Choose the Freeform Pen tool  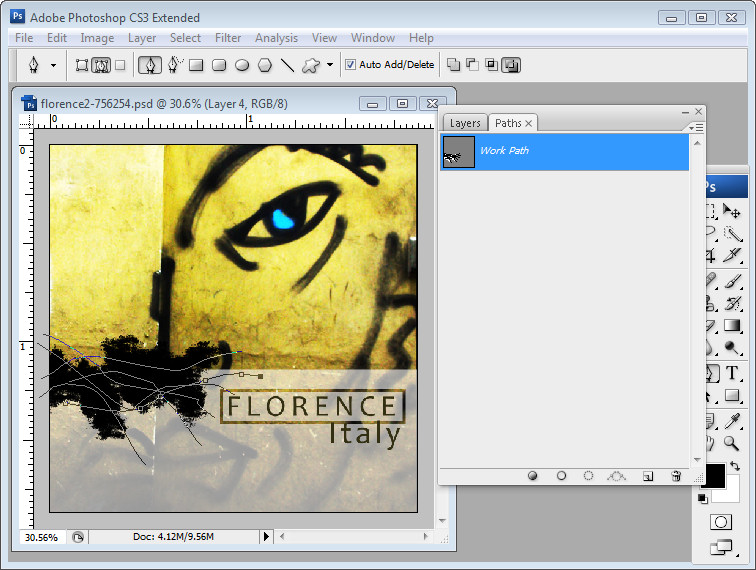point(175,65)
